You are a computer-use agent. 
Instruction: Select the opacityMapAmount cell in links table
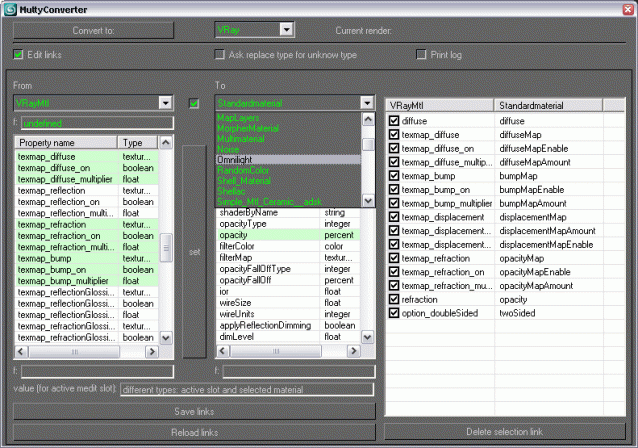click(549, 286)
